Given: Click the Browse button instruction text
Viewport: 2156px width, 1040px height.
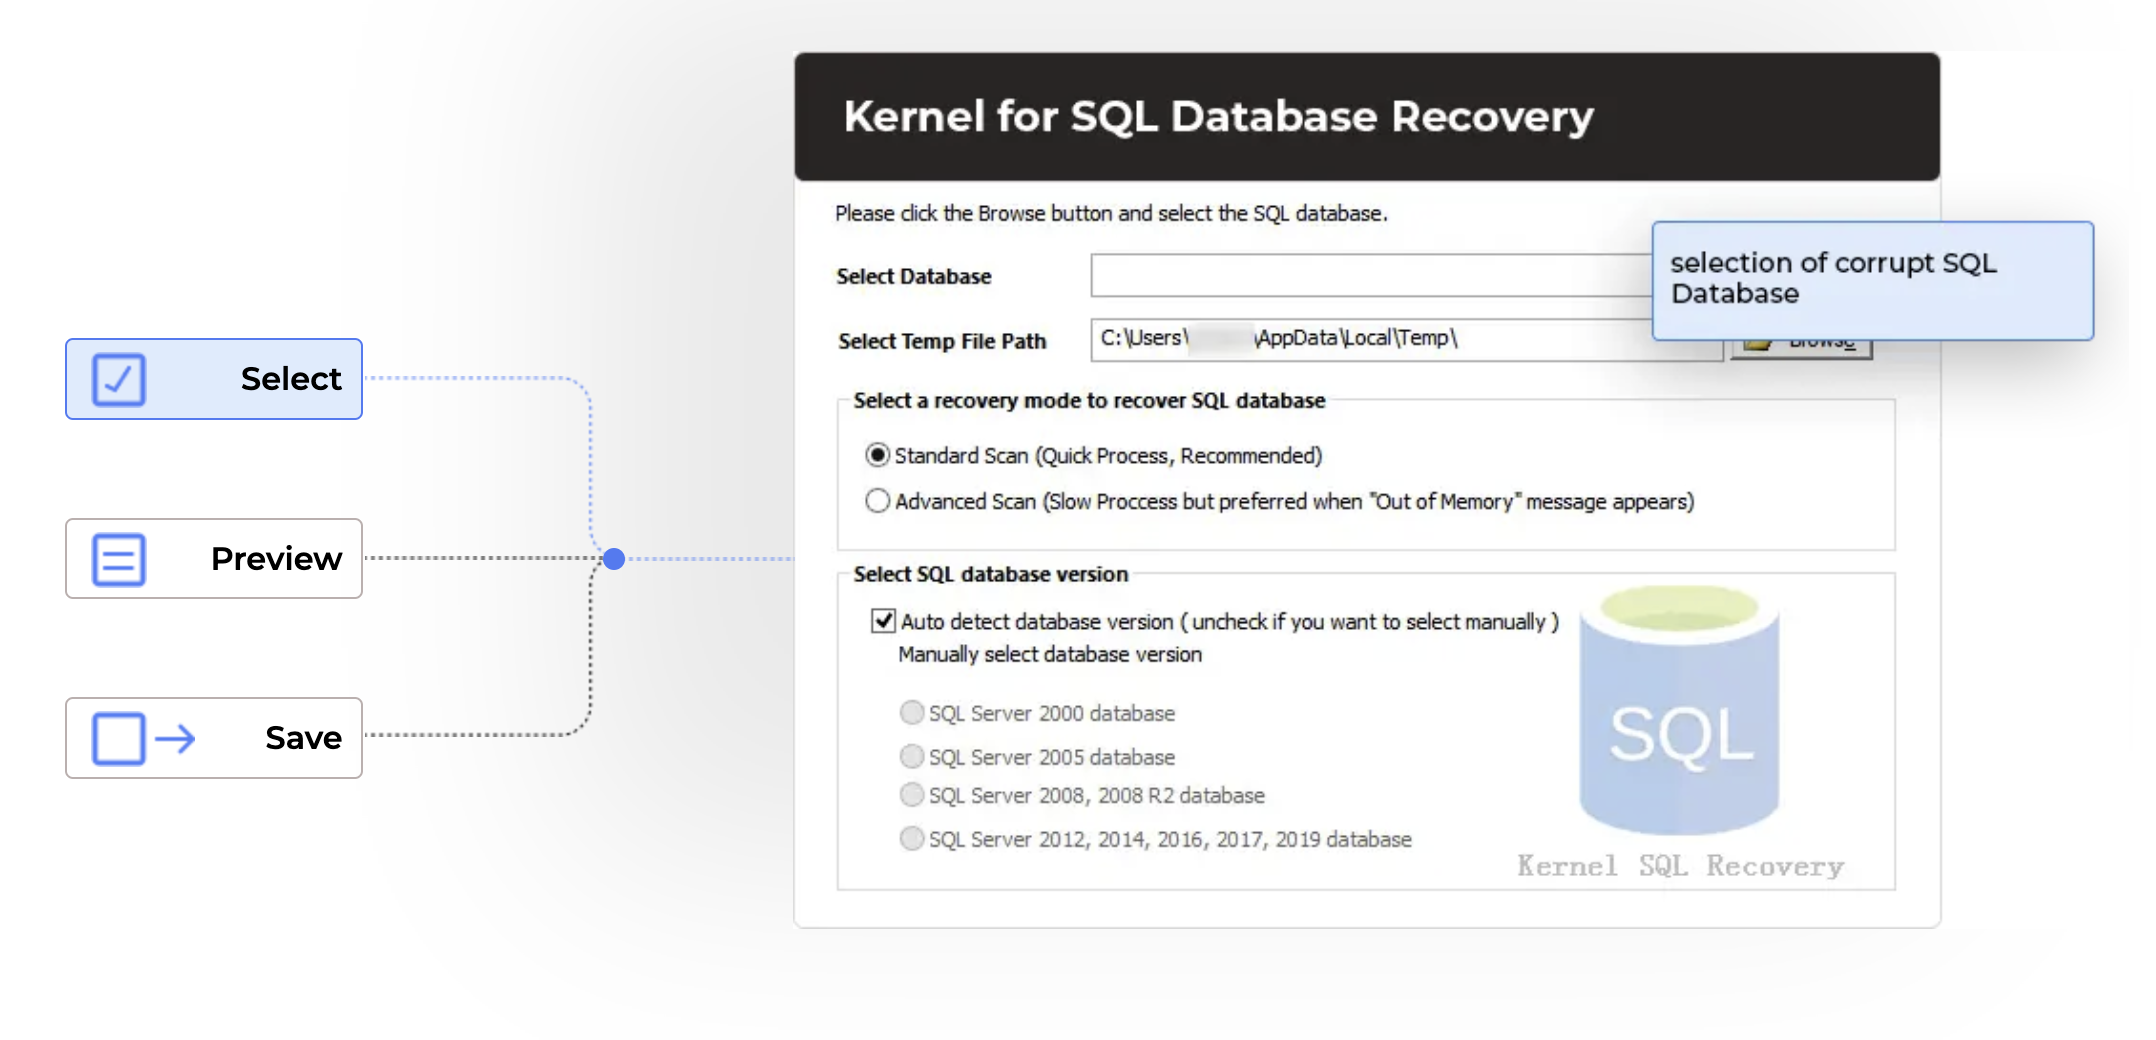Looking at the screenshot, I should 1111,214.
